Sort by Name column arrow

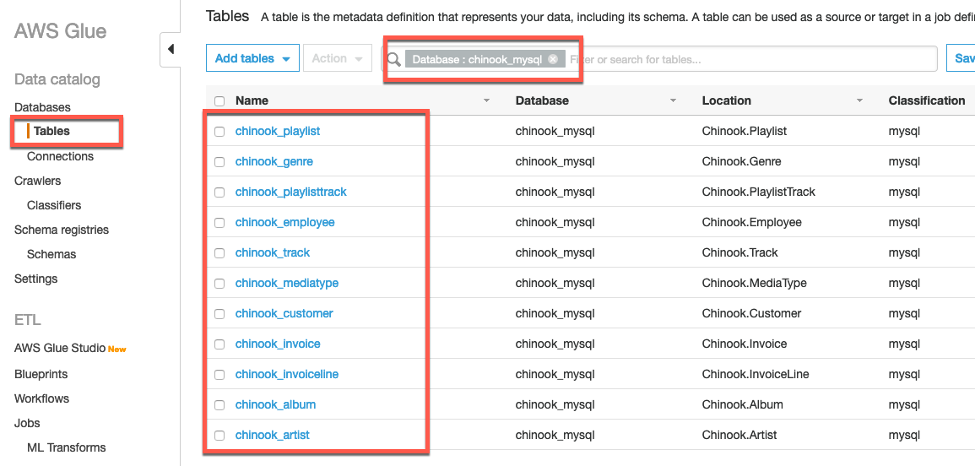click(487, 101)
